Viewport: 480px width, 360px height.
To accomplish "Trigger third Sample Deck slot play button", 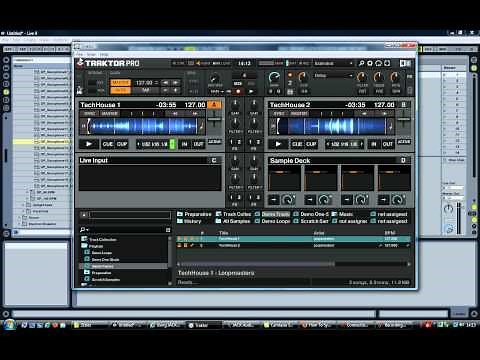I will click(x=347, y=200).
